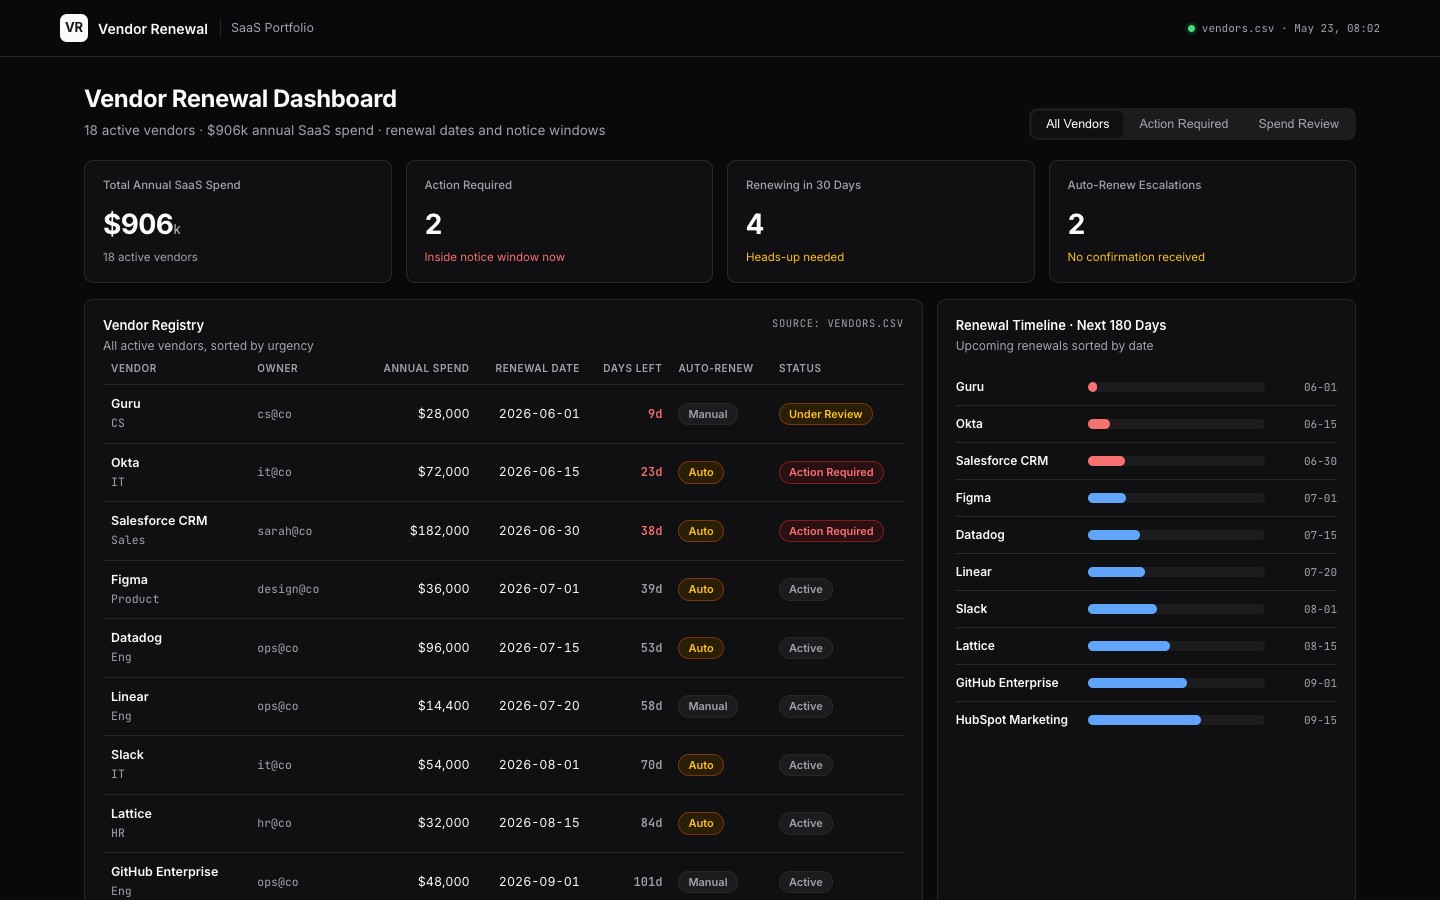Open the Total Annual SaaS Spend card

(x=238, y=221)
